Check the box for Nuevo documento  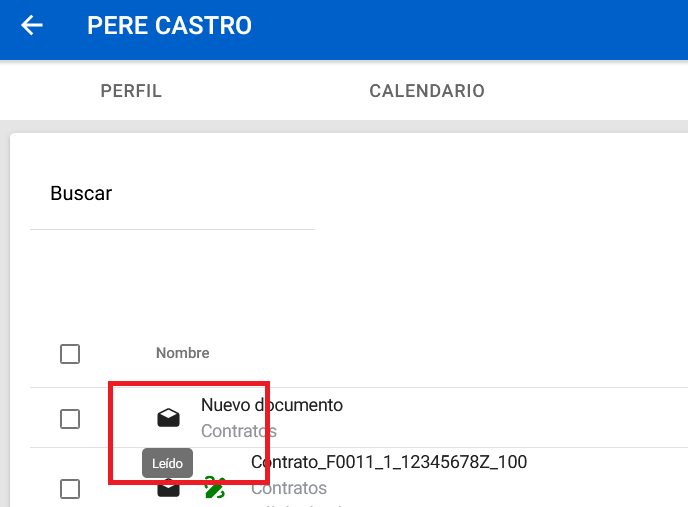point(70,419)
